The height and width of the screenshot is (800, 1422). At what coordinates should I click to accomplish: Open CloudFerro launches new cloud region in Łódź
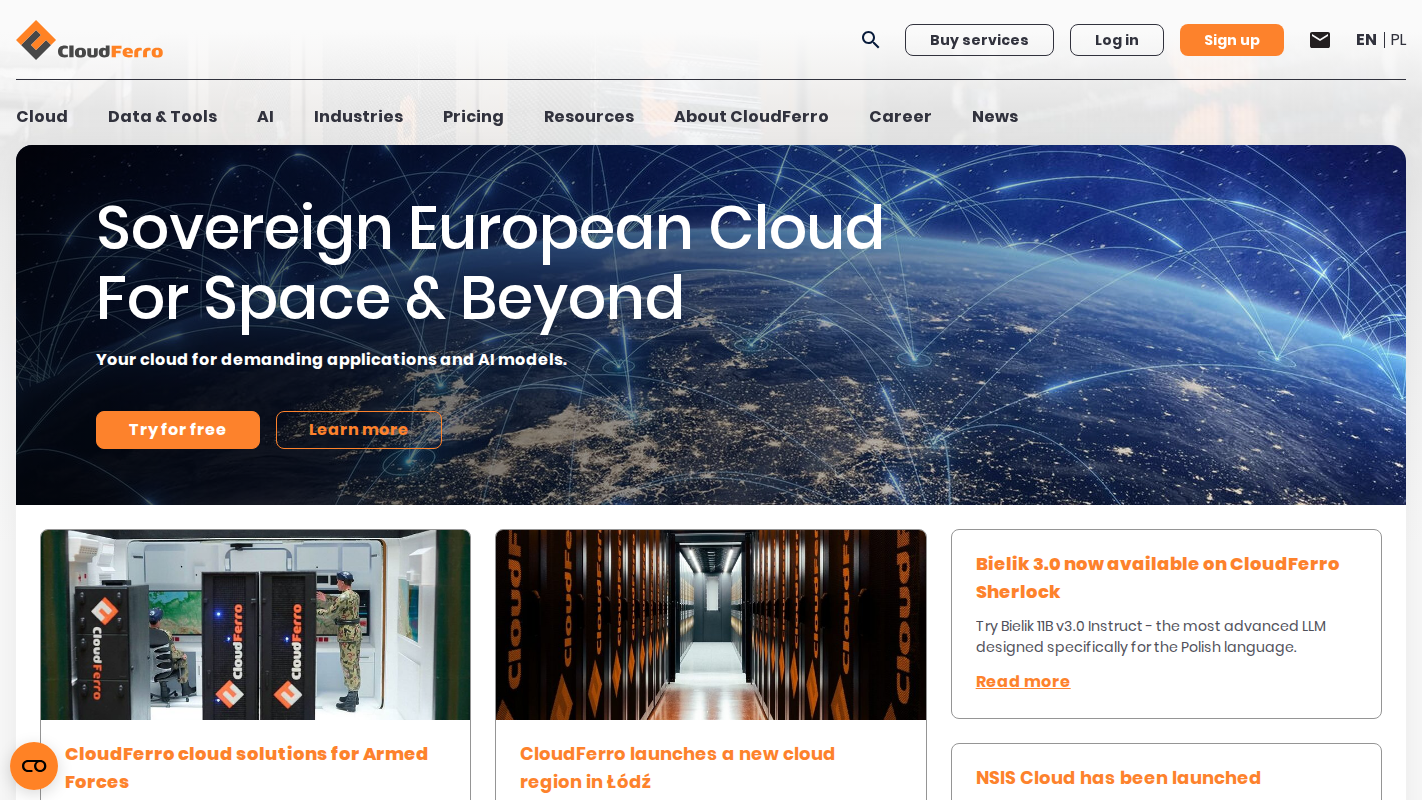click(x=677, y=768)
